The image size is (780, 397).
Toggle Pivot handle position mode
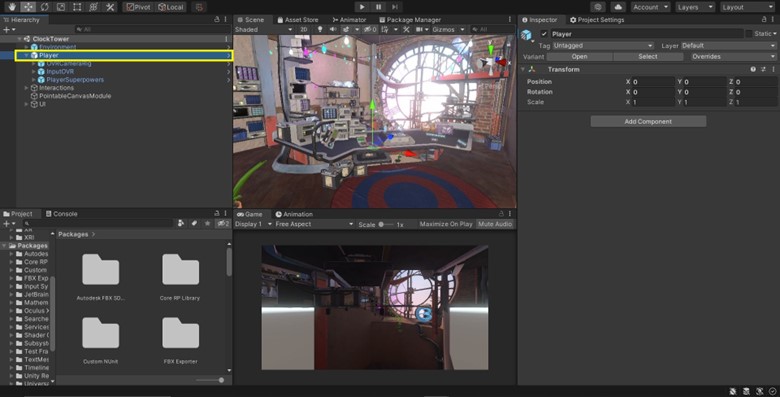pyautogui.click(x=138, y=7)
